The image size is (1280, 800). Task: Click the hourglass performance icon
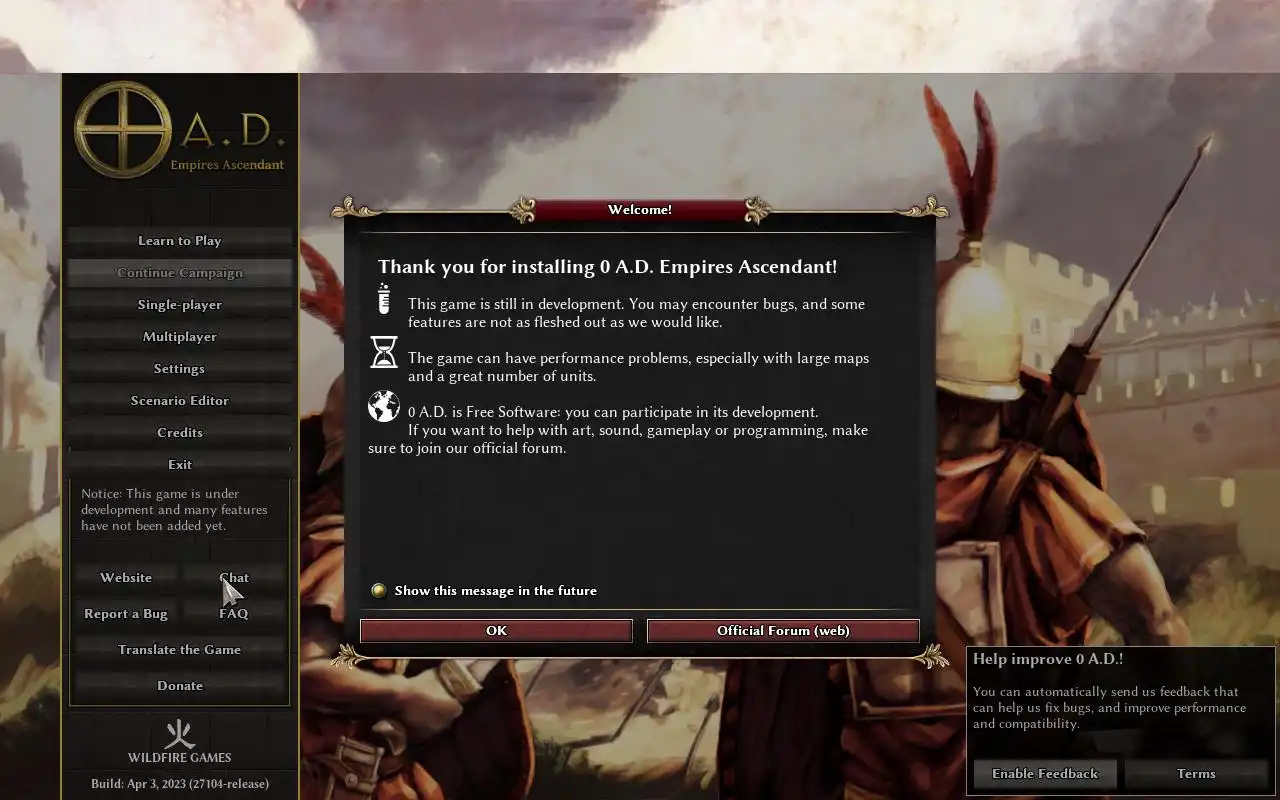383,352
